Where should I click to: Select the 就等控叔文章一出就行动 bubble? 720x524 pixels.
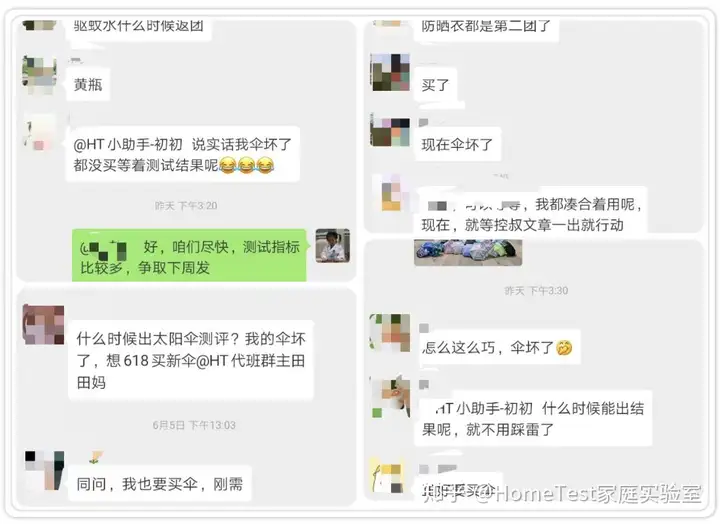tap(531, 214)
